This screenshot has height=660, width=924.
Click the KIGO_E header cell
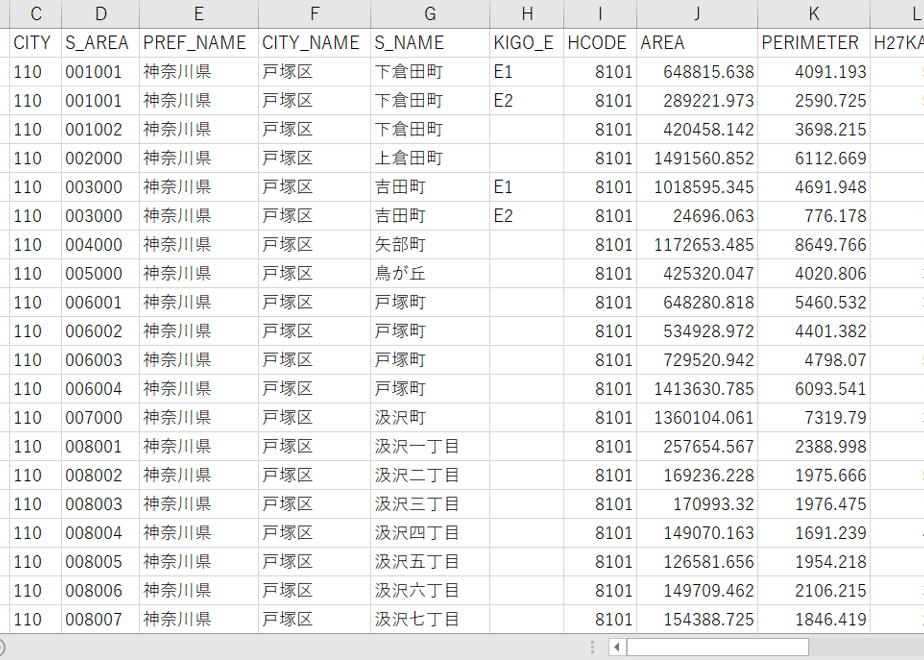click(x=527, y=43)
